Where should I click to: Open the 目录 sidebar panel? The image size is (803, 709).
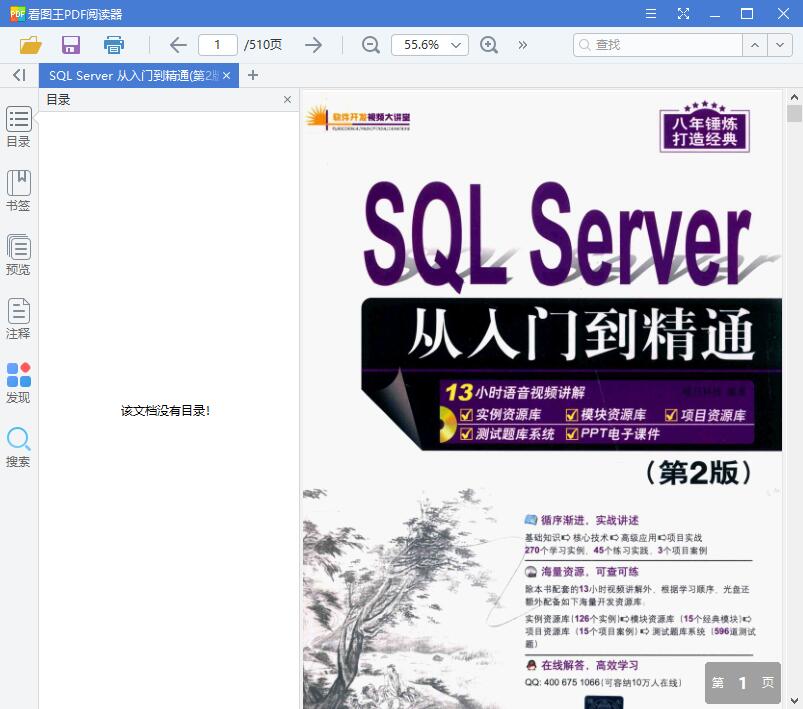point(18,127)
